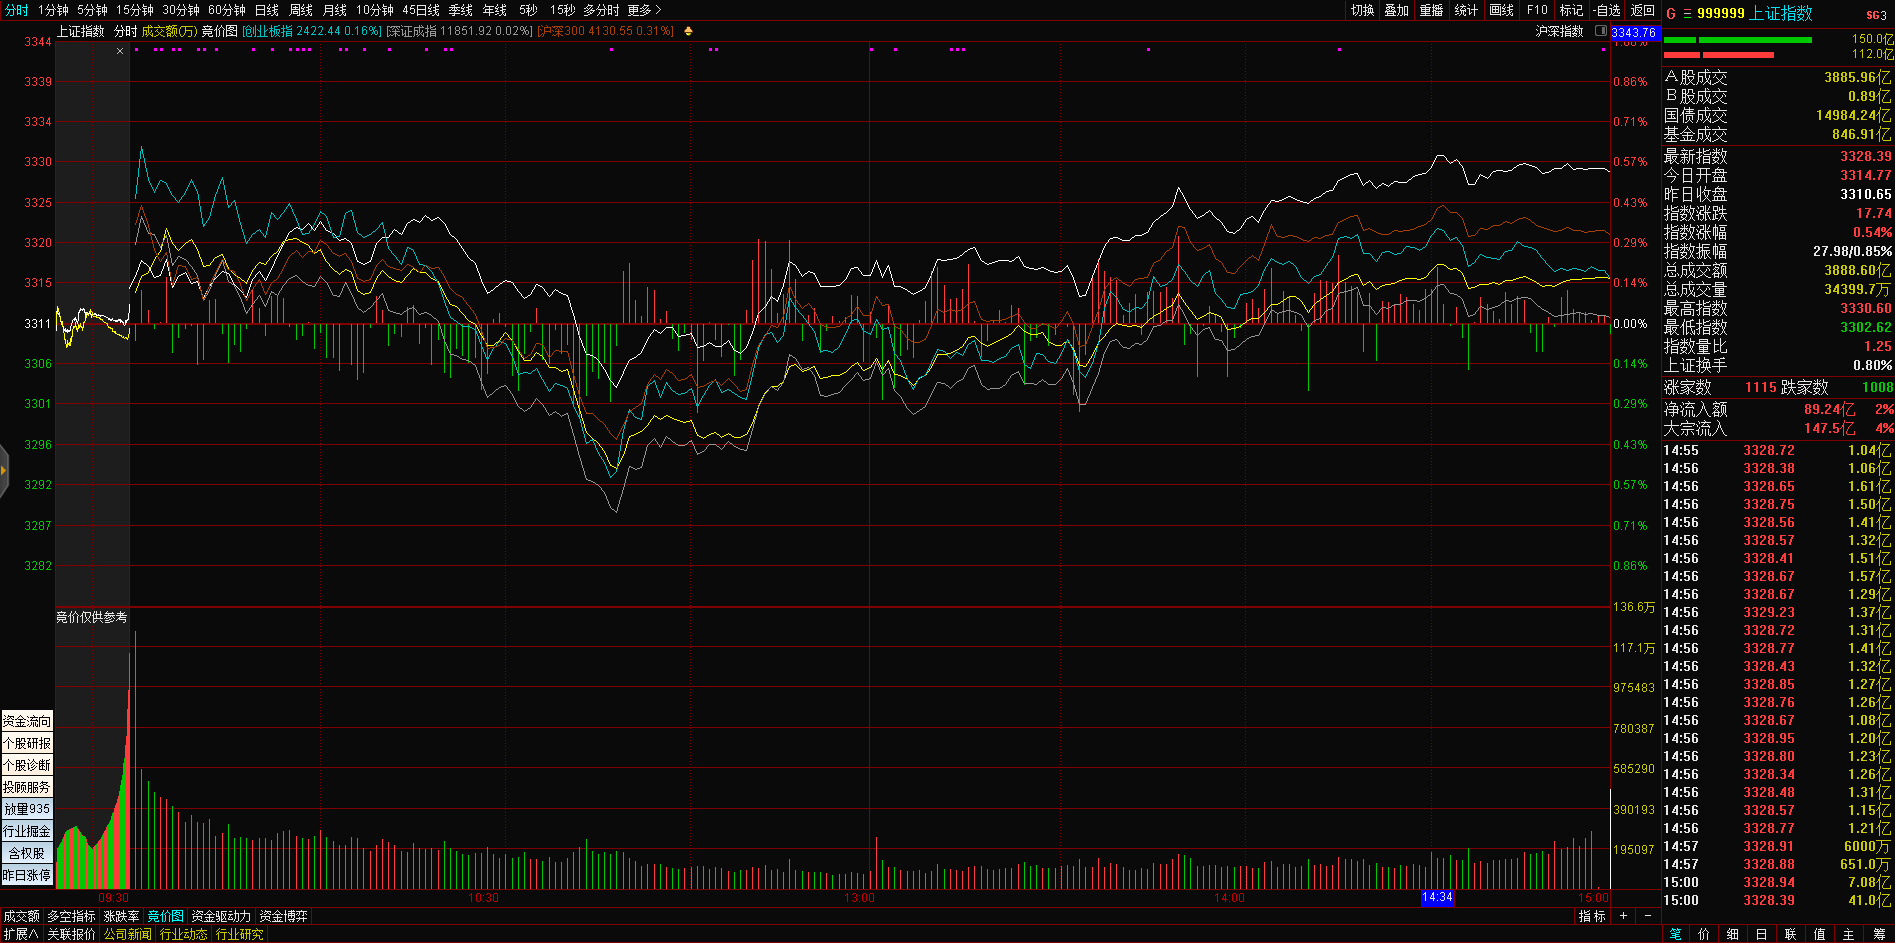Click the G icon before stock code 999999
Screen dimensions: 1895x943
1671,14
